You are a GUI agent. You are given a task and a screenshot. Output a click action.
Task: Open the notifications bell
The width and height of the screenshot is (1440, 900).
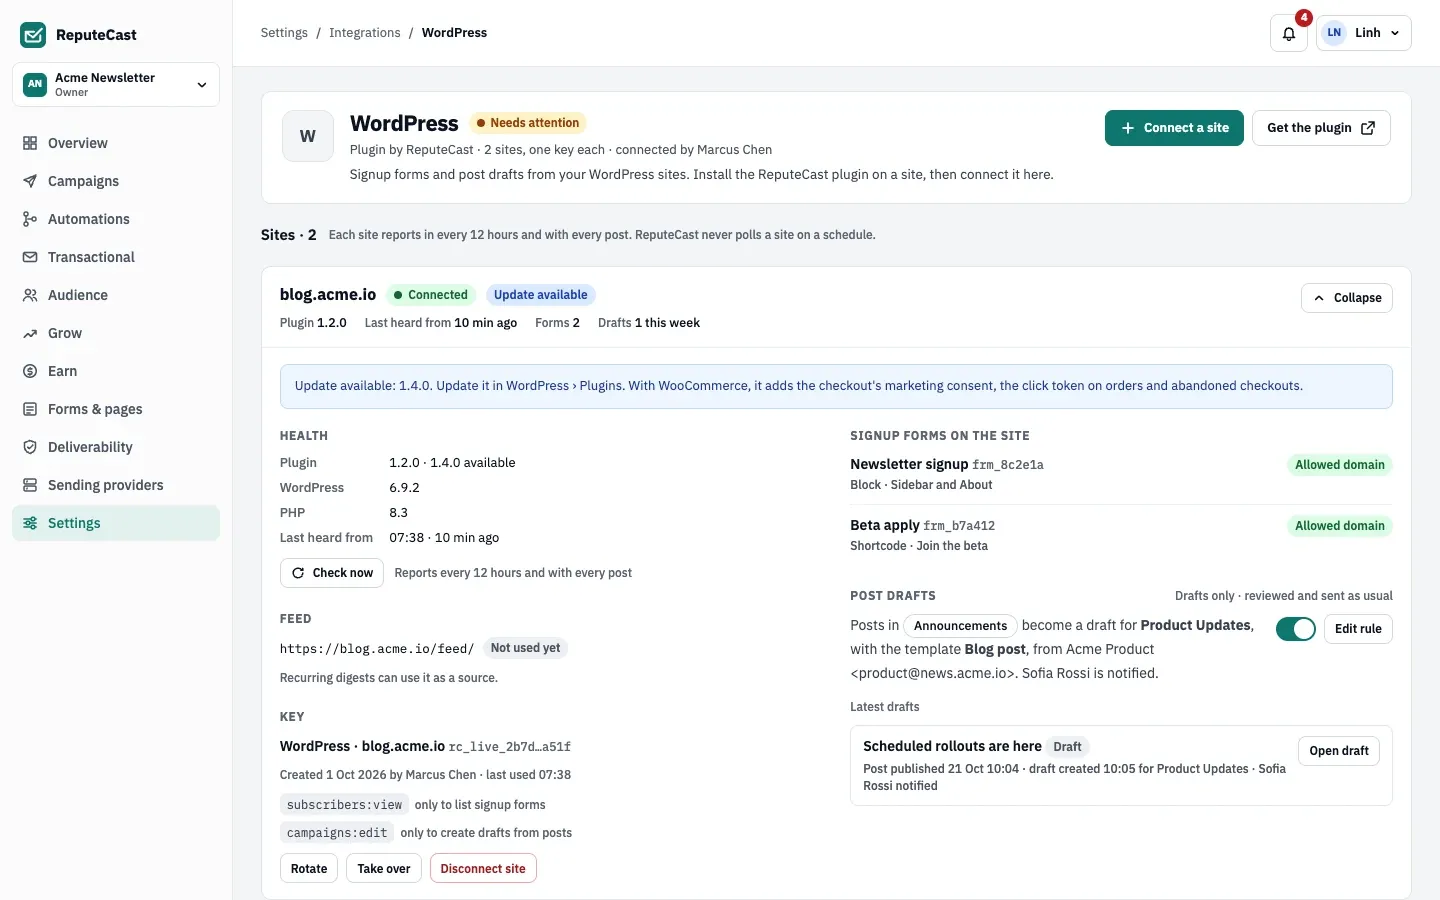1289,33
